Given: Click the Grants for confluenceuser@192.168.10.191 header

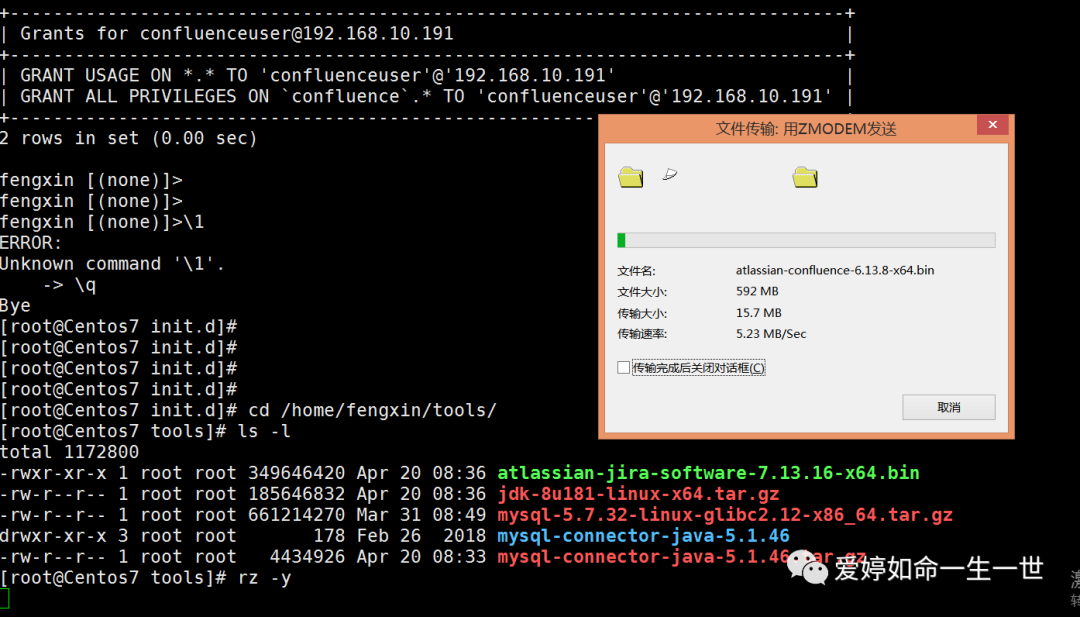Looking at the screenshot, I should [x=237, y=34].
